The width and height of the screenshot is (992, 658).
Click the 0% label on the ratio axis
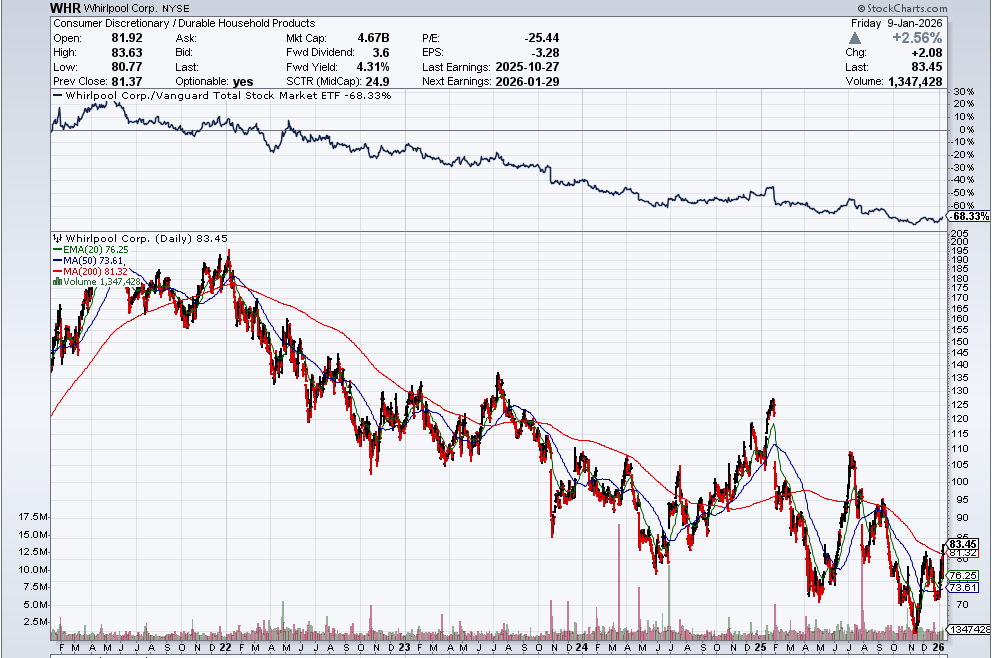point(967,130)
